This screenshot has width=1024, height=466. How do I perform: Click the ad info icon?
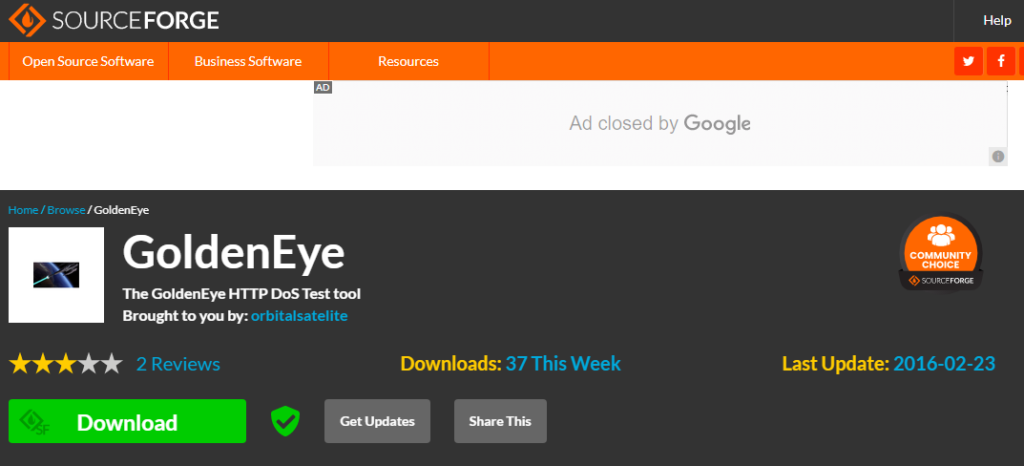pyautogui.click(x=997, y=156)
